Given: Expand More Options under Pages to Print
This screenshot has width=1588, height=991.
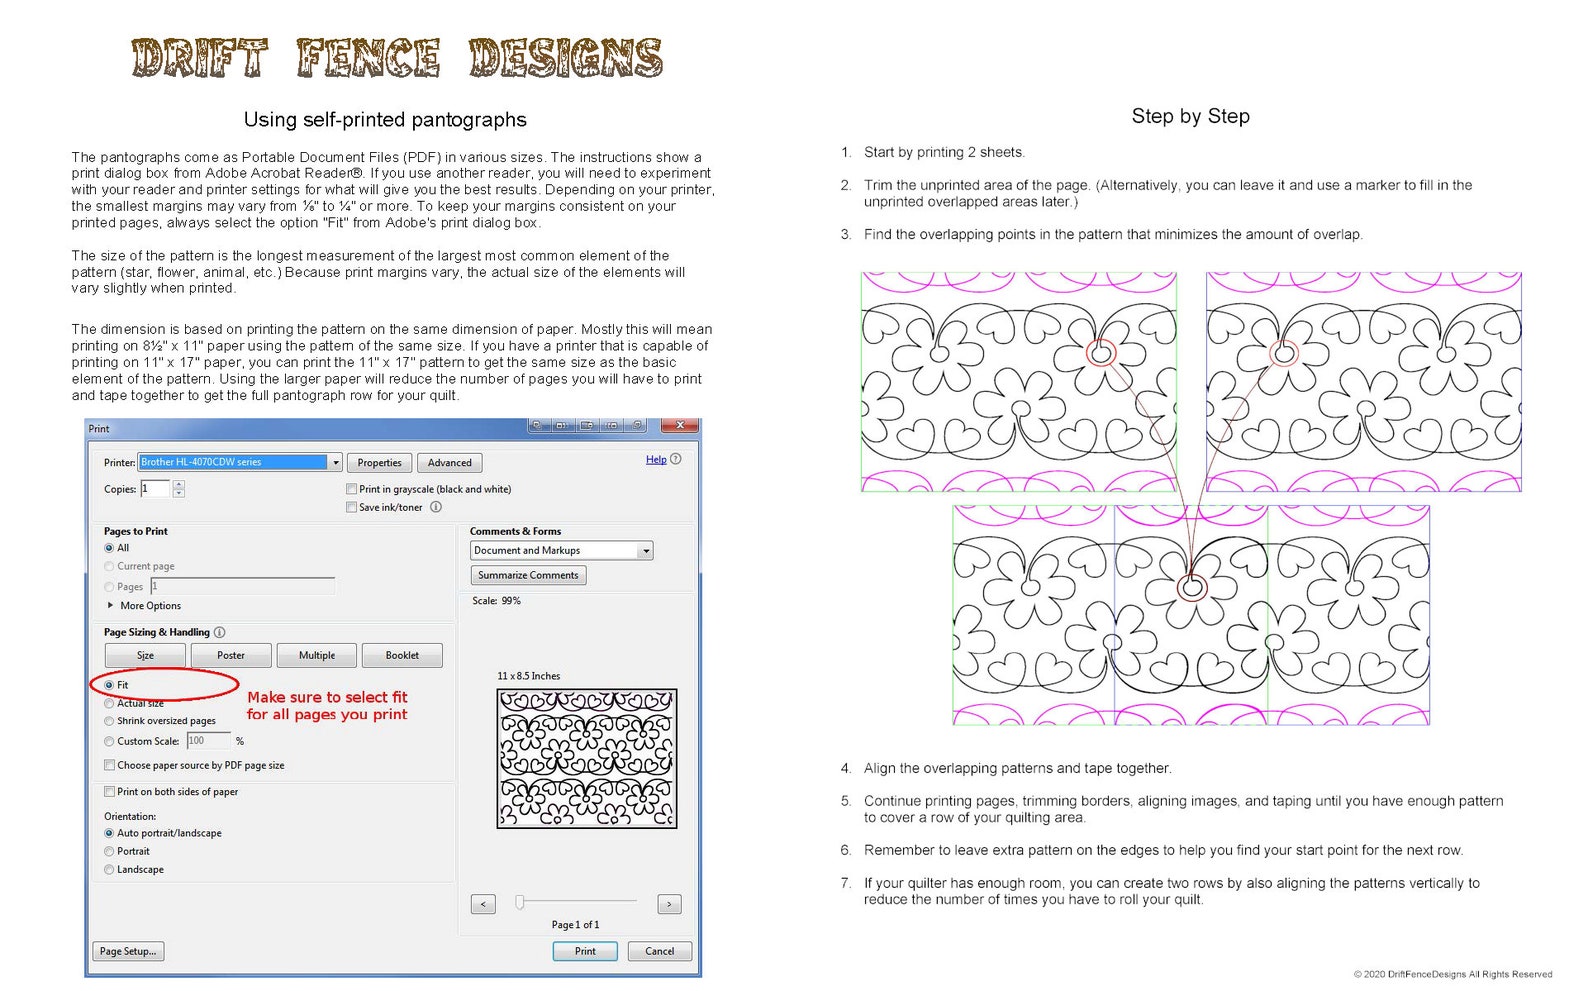Looking at the screenshot, I should point(144,606).
